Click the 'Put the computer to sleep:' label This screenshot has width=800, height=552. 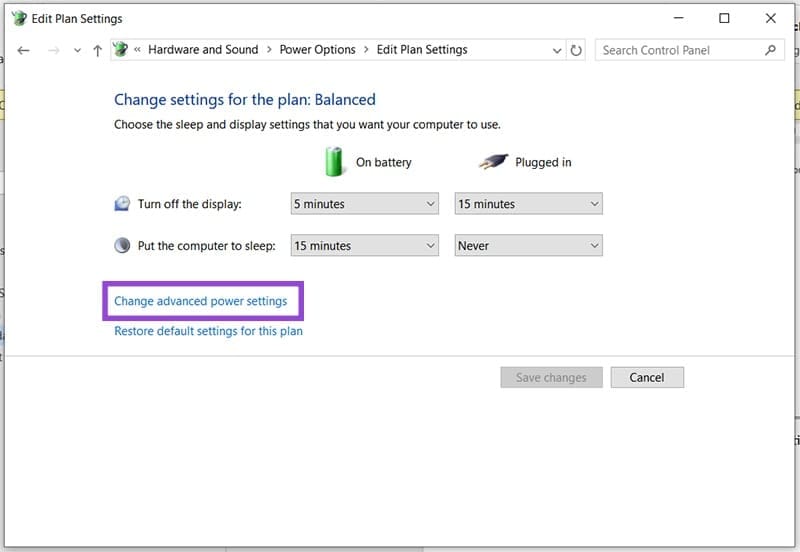[206, 246]
